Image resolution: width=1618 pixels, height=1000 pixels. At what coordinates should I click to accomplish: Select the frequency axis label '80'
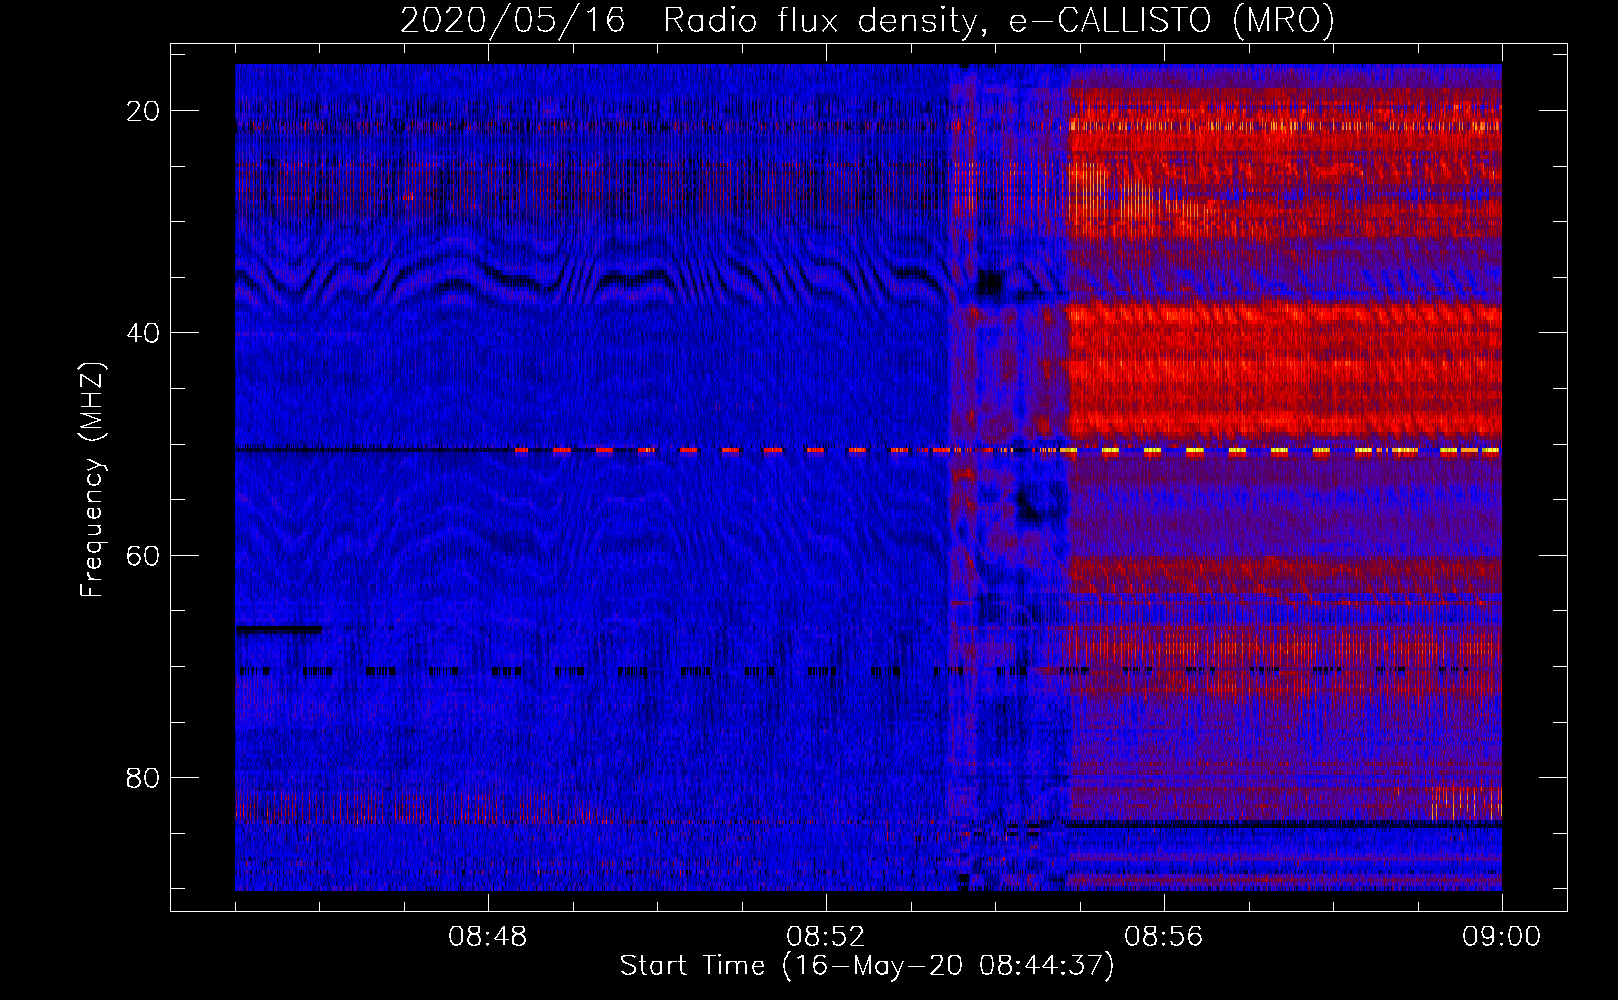[x=143, y=777]
